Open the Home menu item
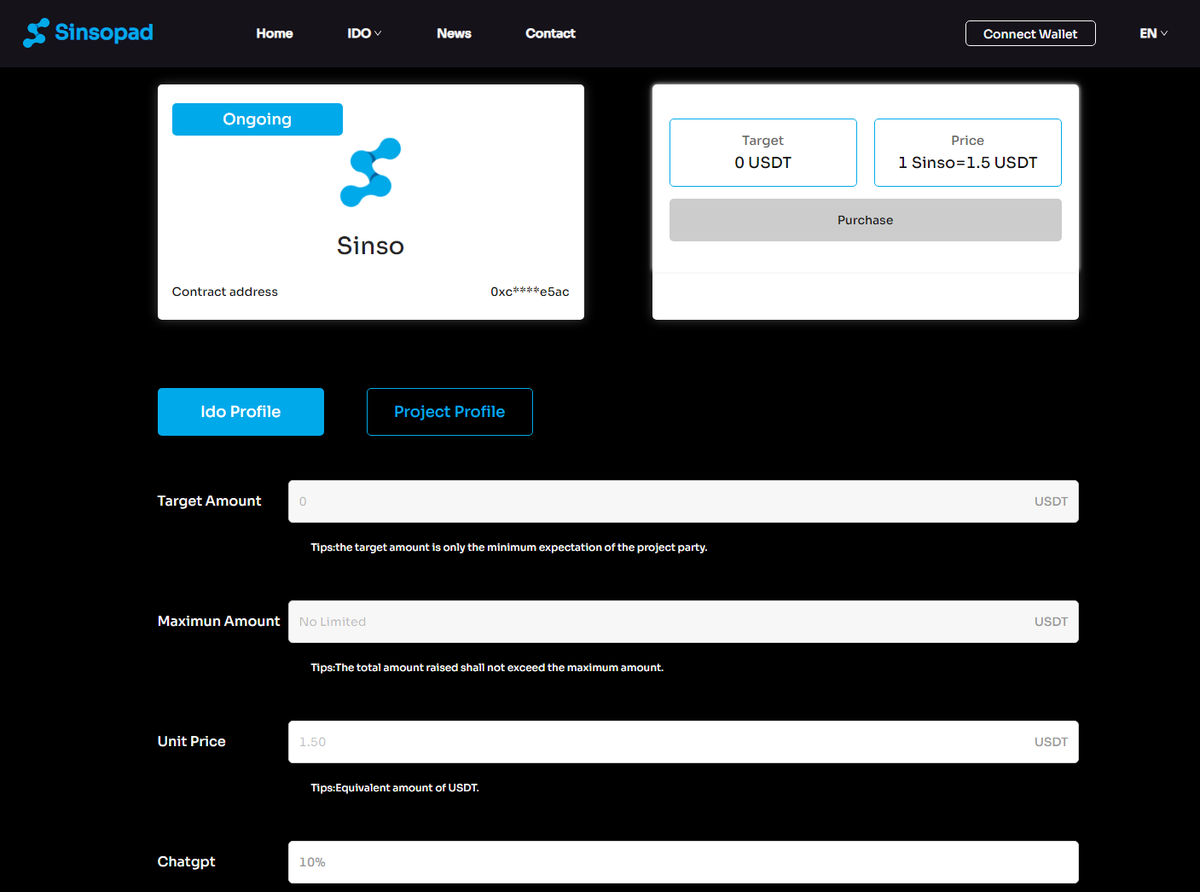Viewport: 1200px width, 892px height. [x=274, y=33]
